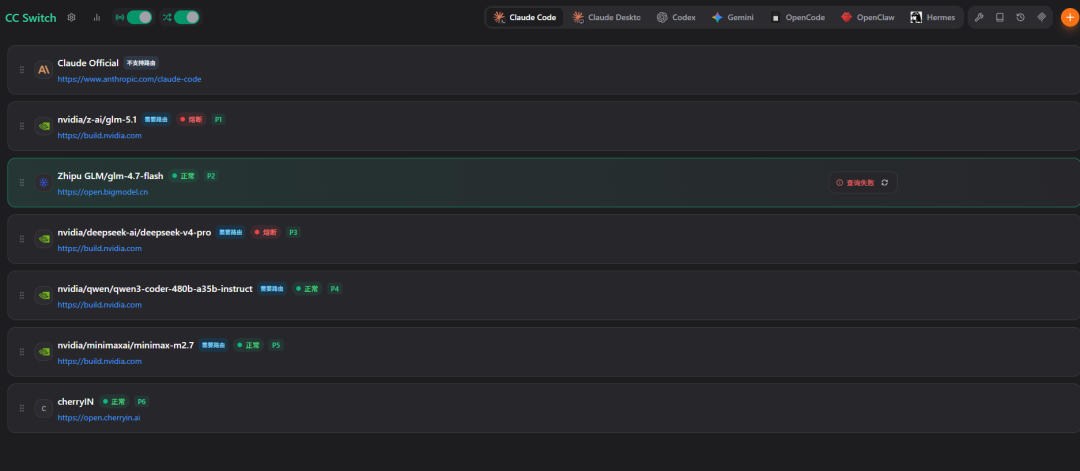Open build.nvidia.com link under qwen3-coder
Screen dimensions: 1080x471
[99, 305]
